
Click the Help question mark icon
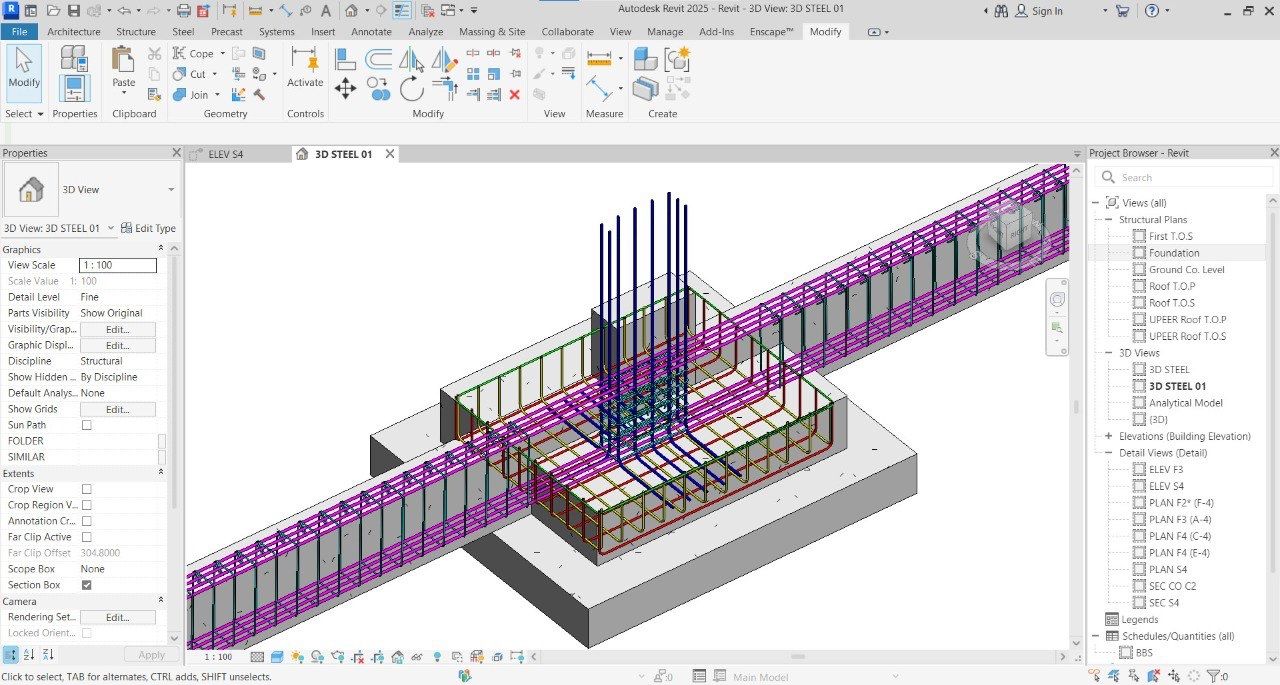[x=1151, y=11]
